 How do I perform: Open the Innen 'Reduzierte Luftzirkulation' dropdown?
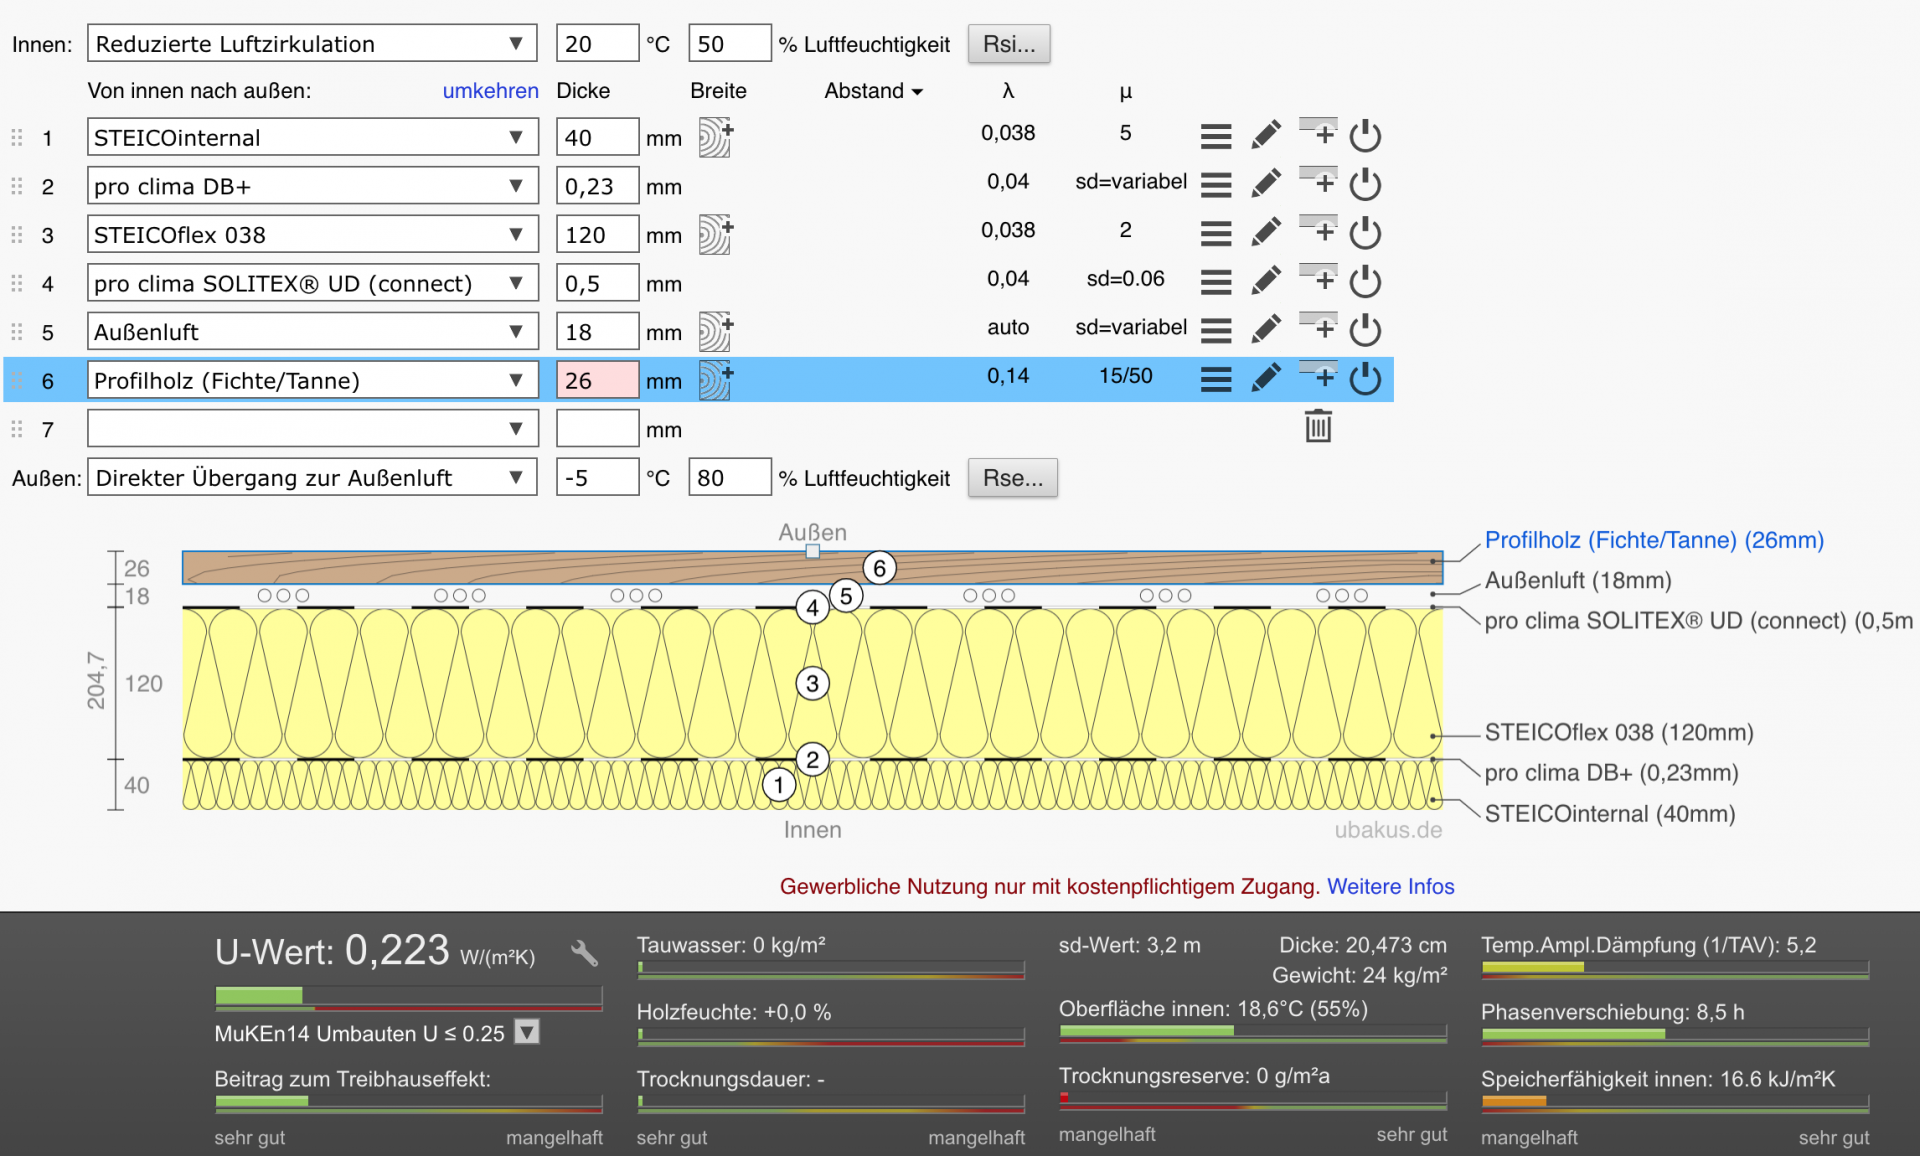(x=312, y=44)
